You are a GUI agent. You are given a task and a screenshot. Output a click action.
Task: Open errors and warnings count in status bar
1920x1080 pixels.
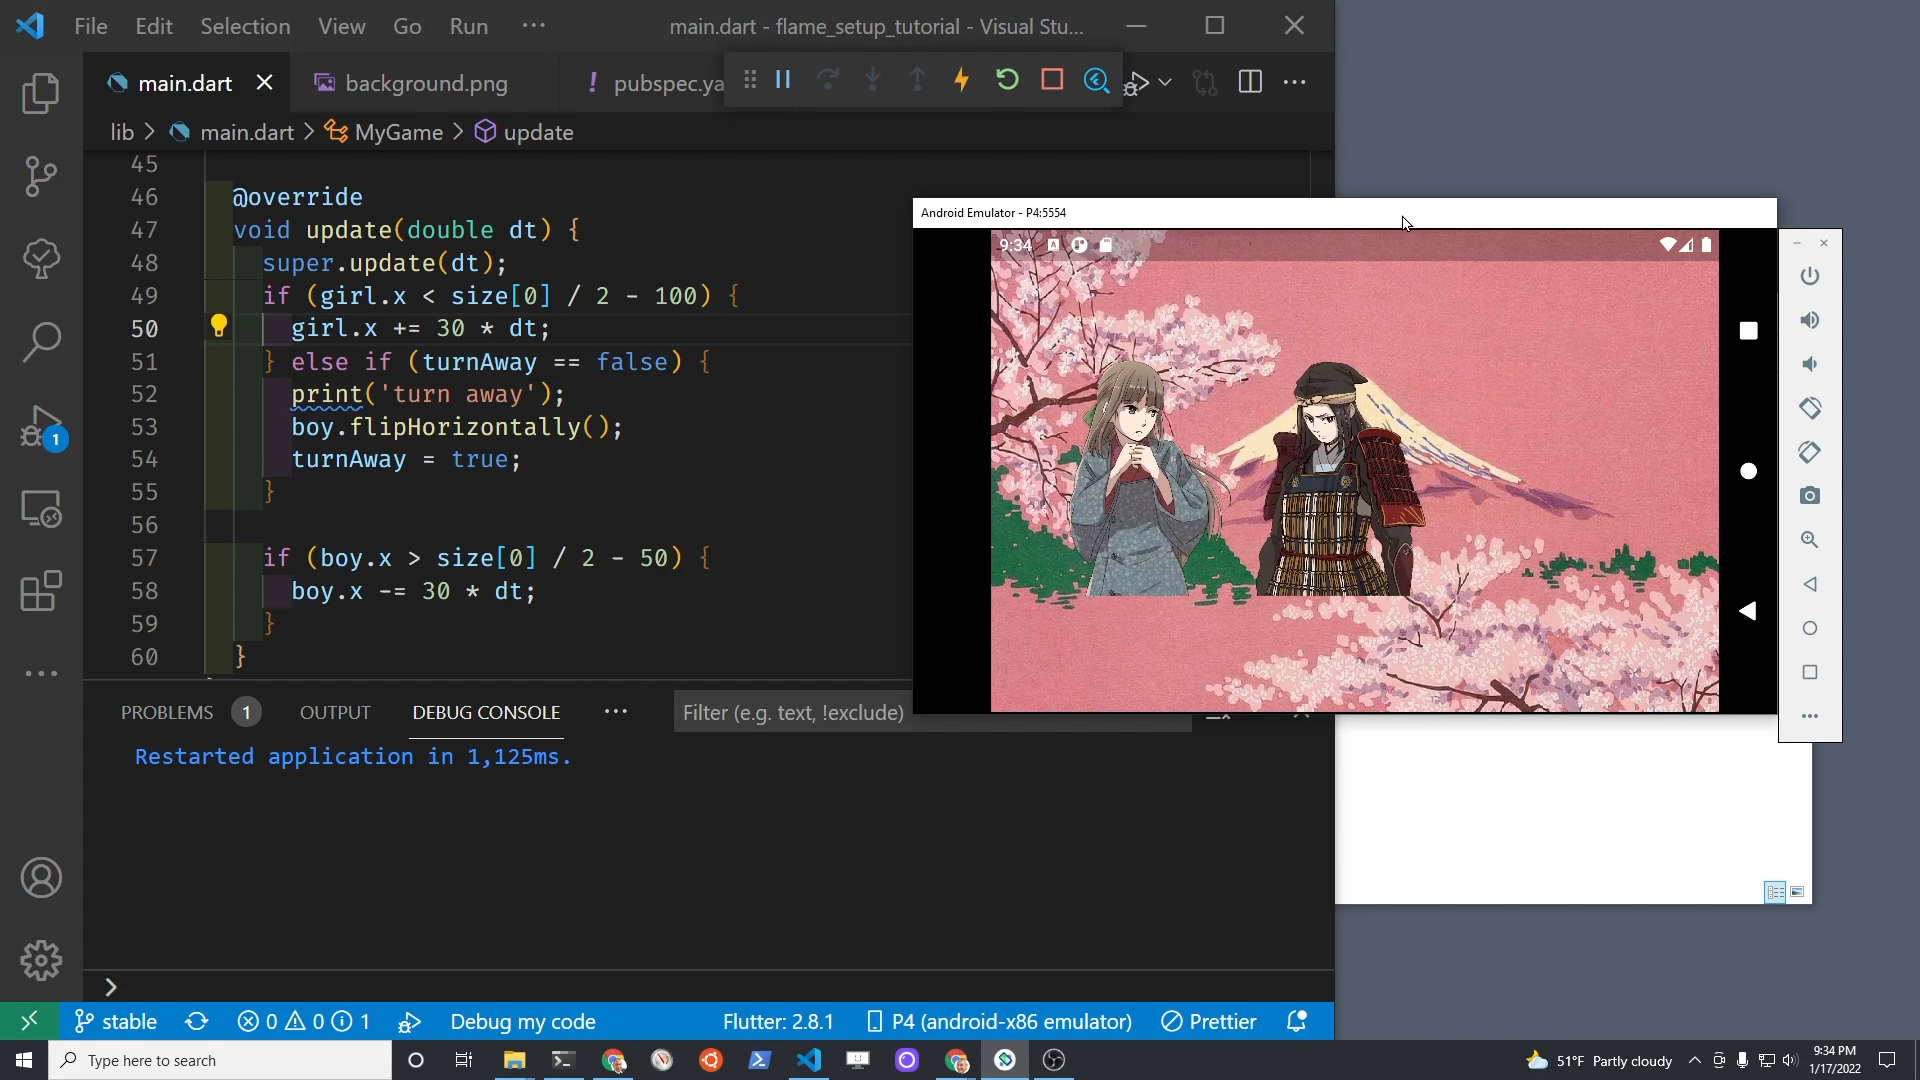[303, 1021]
